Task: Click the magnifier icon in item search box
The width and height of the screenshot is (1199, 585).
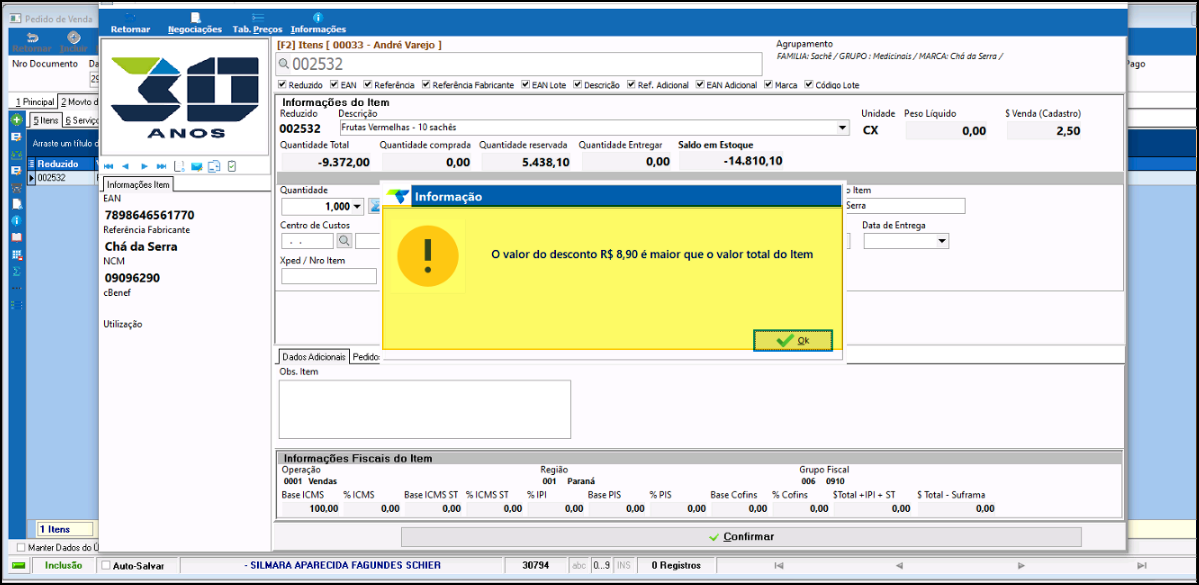Action: [284, 64]
